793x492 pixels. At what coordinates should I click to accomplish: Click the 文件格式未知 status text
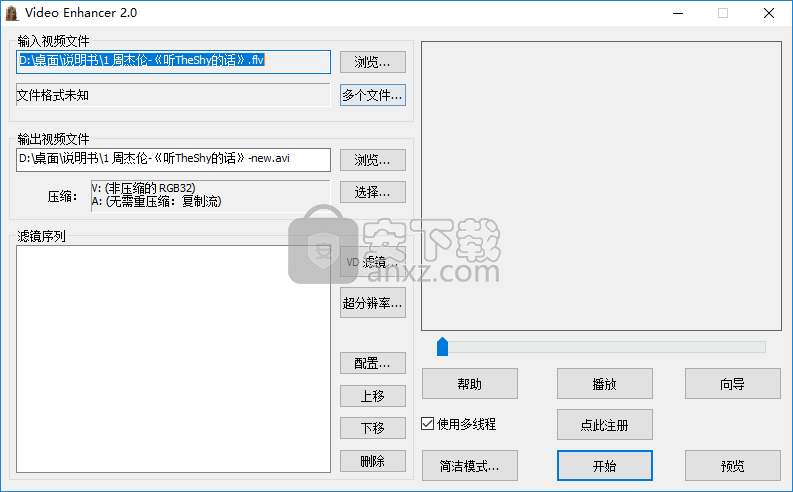click(x=53, y=95)
